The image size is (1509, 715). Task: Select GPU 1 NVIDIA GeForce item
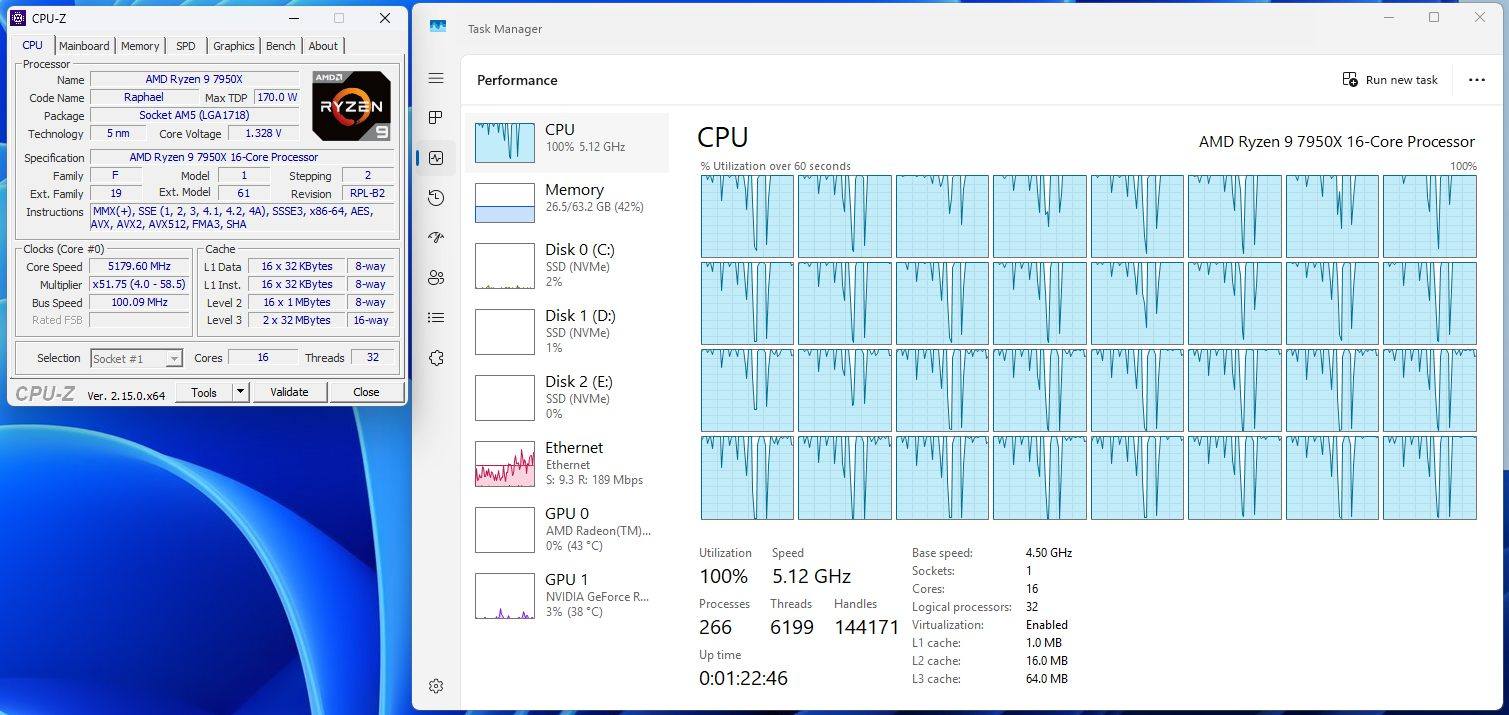point(567,596)
